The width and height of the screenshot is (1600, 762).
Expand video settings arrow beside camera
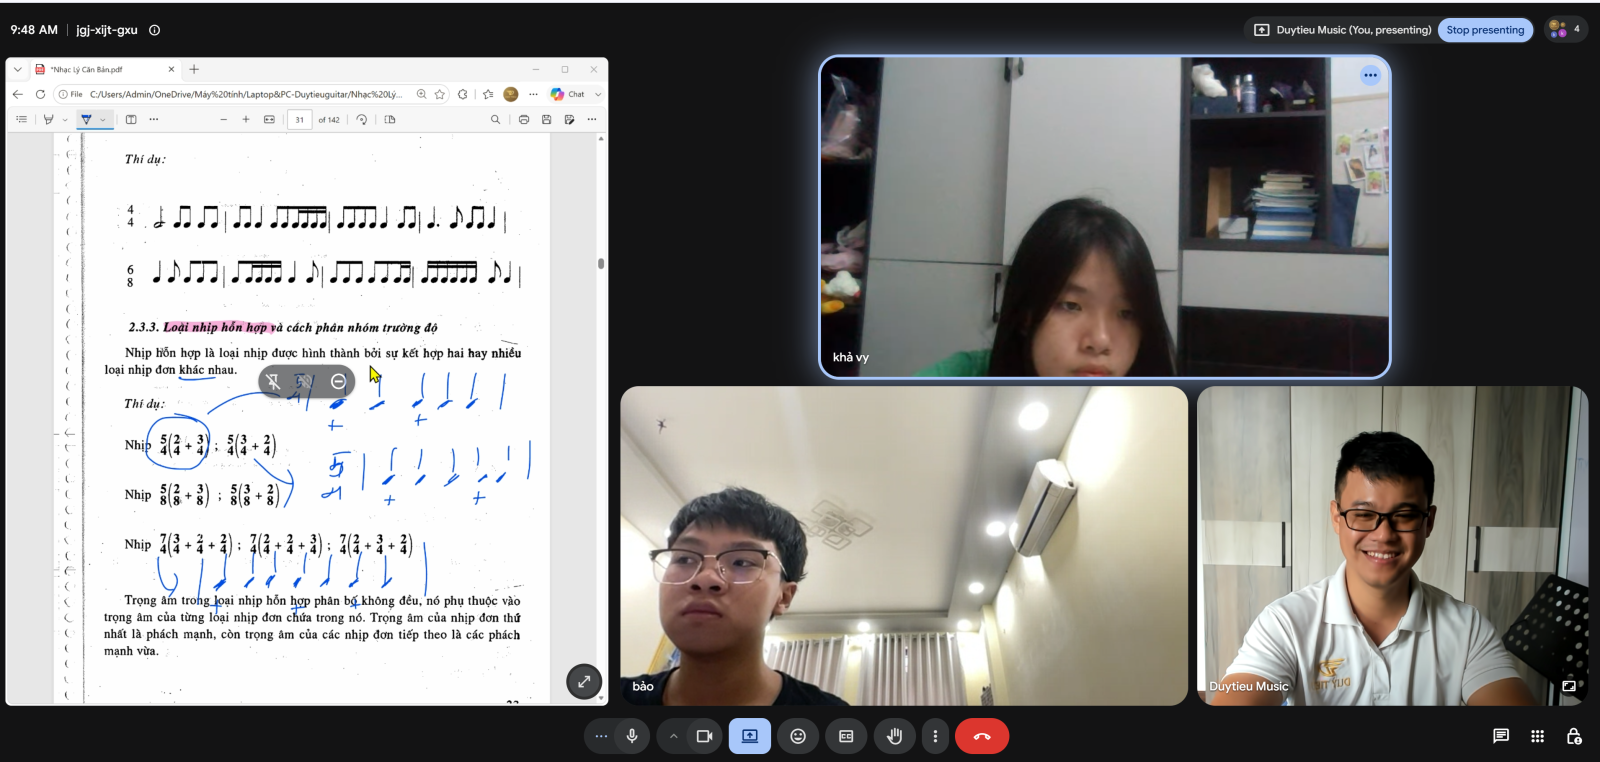coord(674,736)
